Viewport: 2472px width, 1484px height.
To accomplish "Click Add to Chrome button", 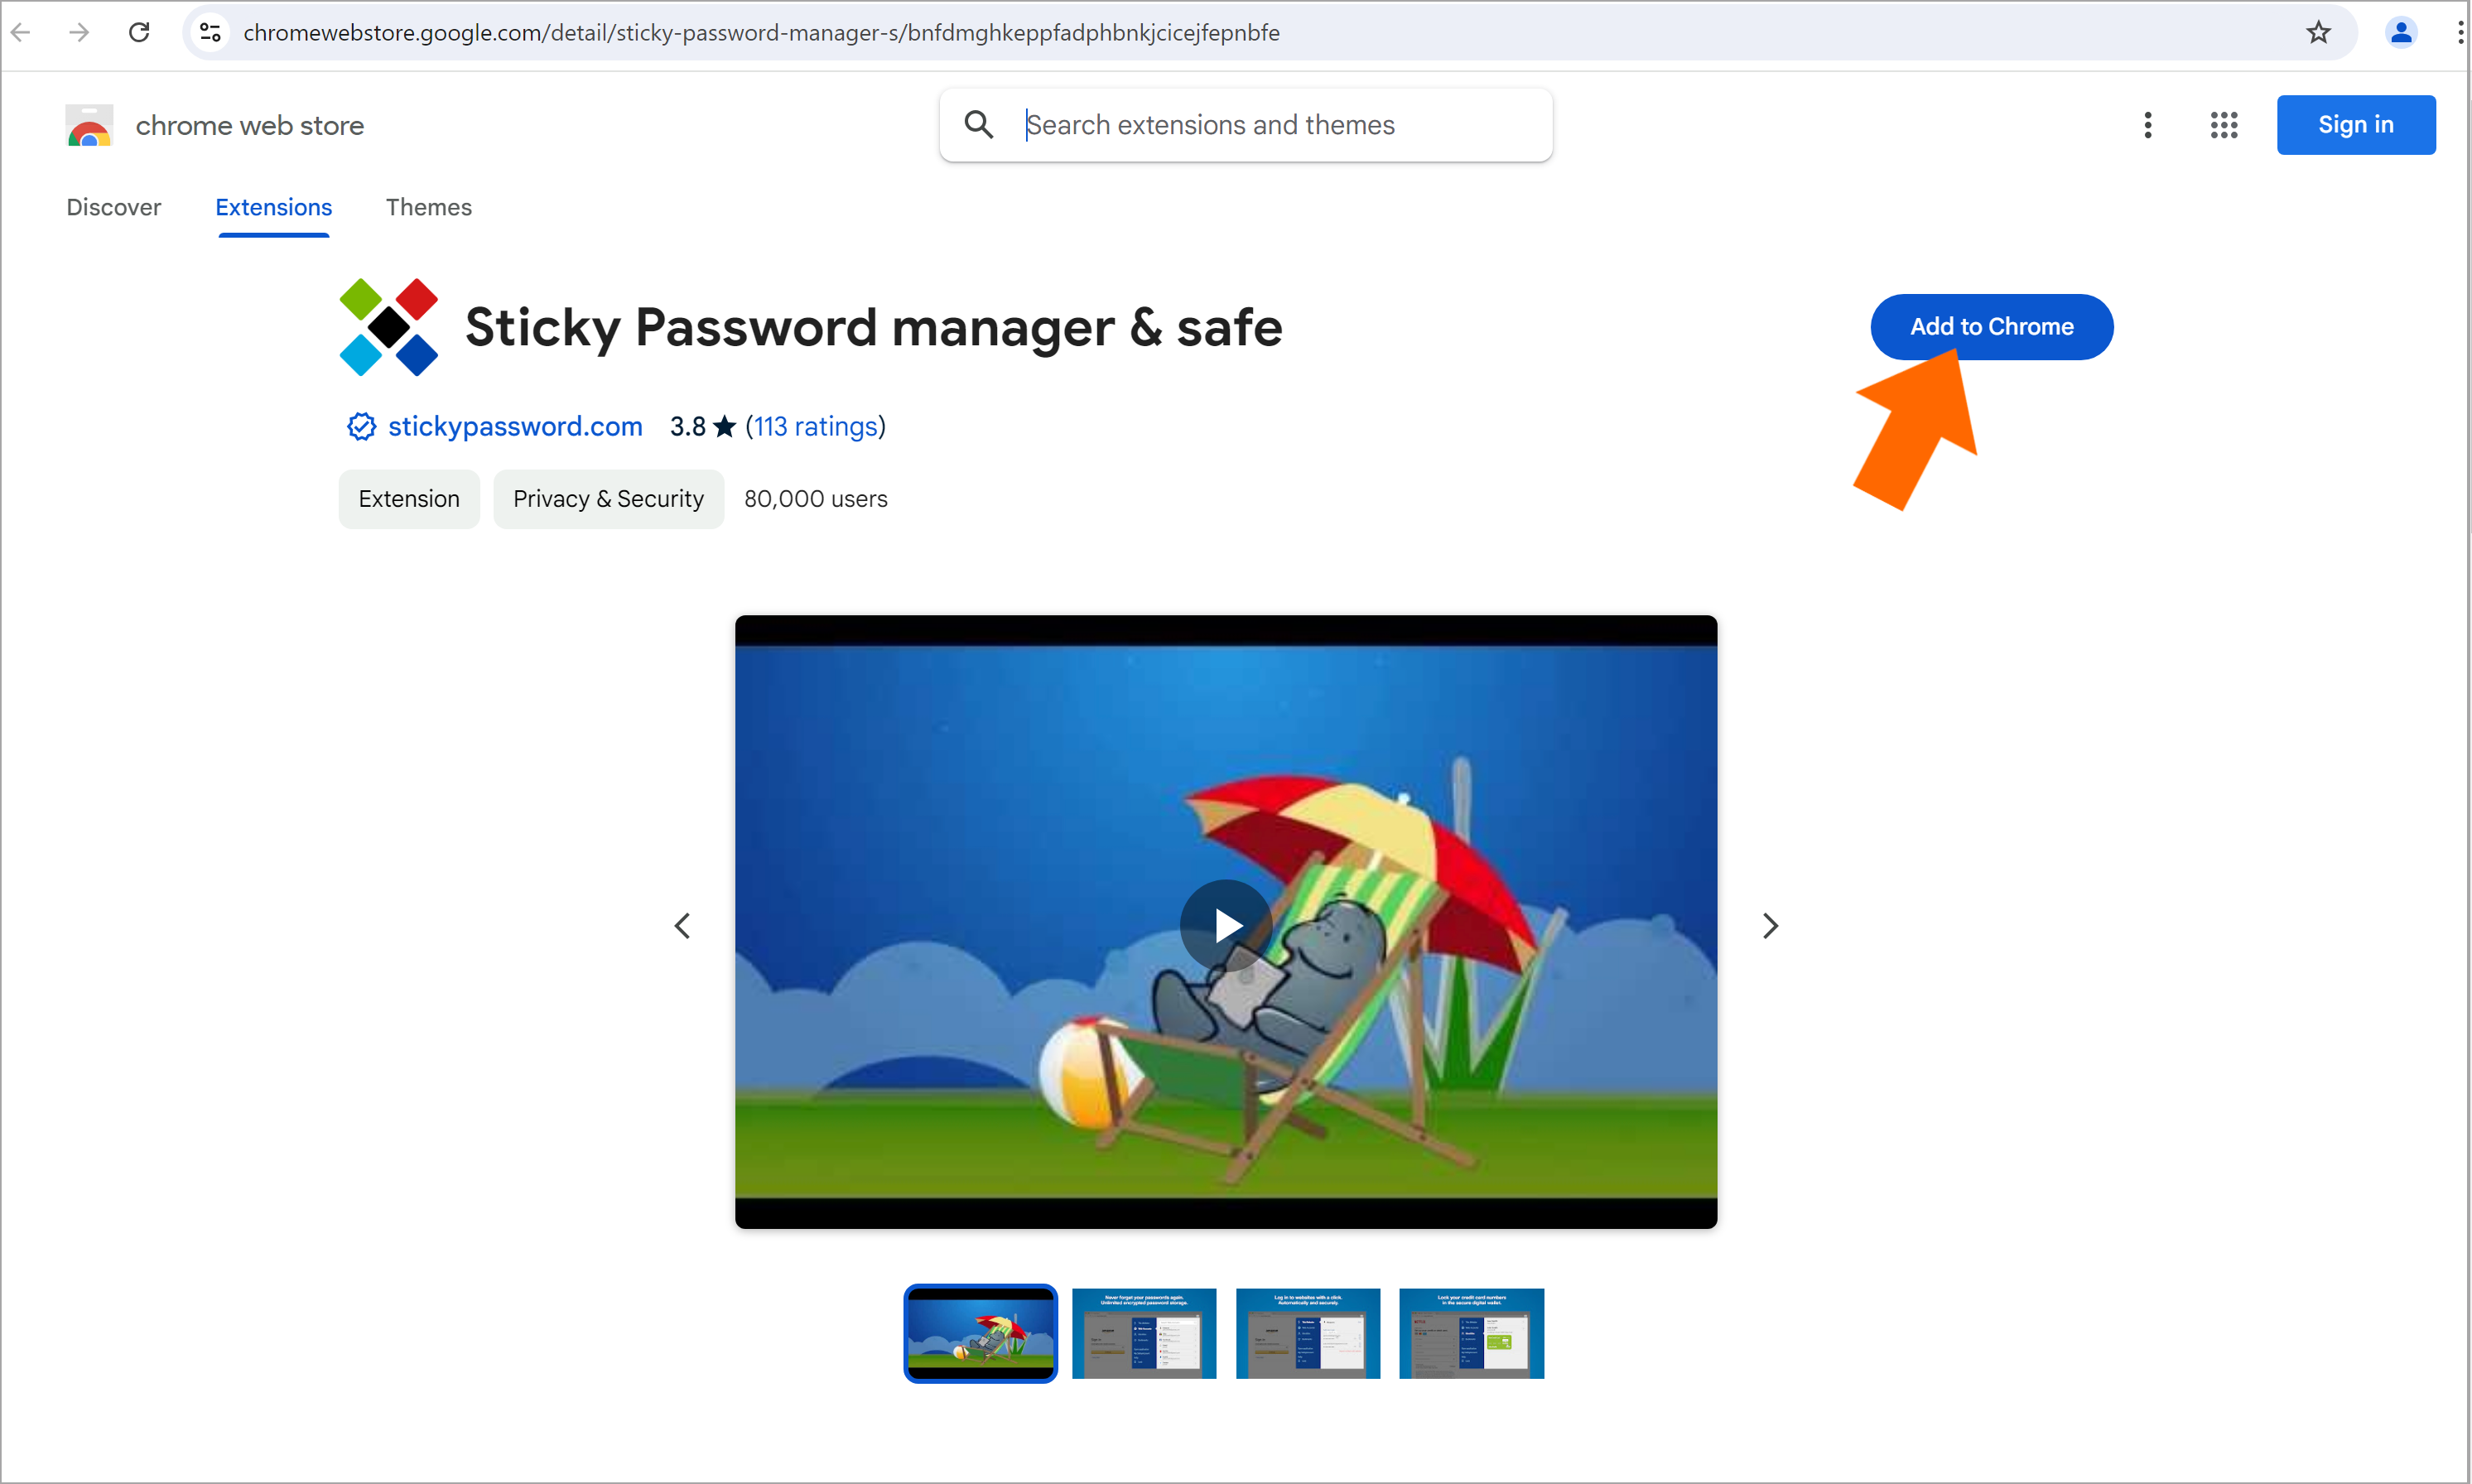I will point(1991,327).
